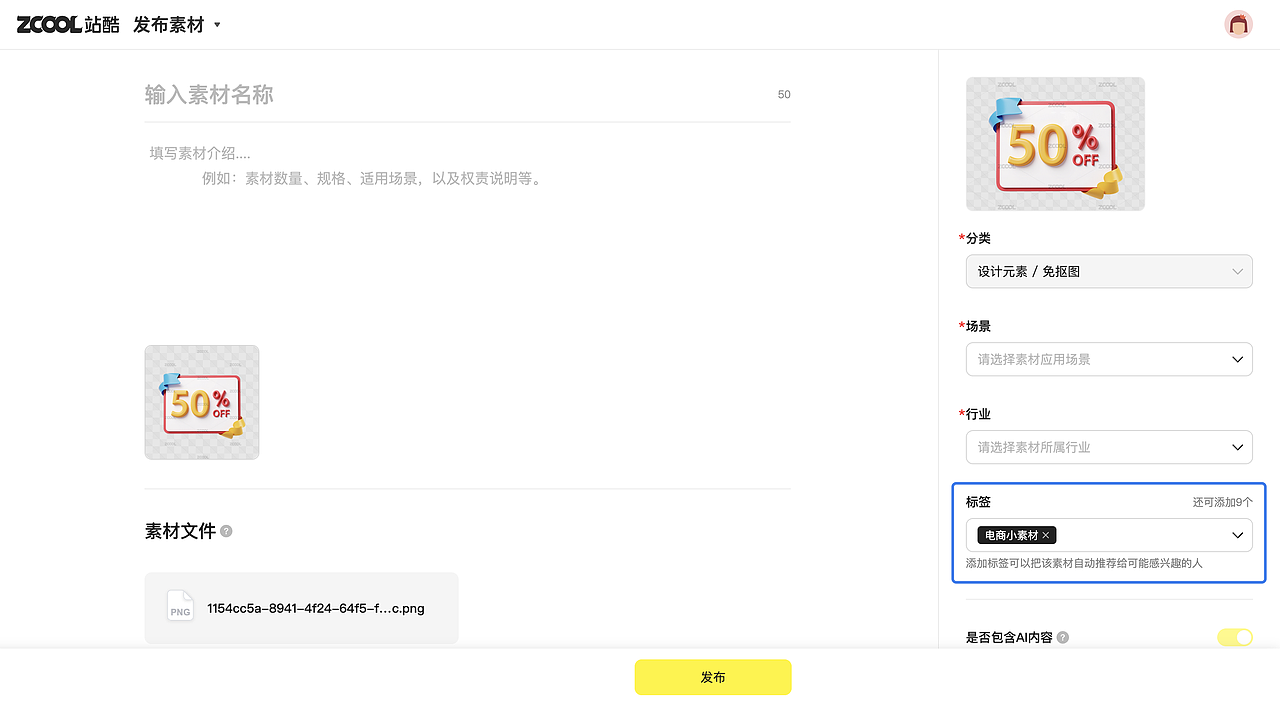Click the help icon beside 素材文件
This screenshot has width=1280, height=706.
click(226, 531)
